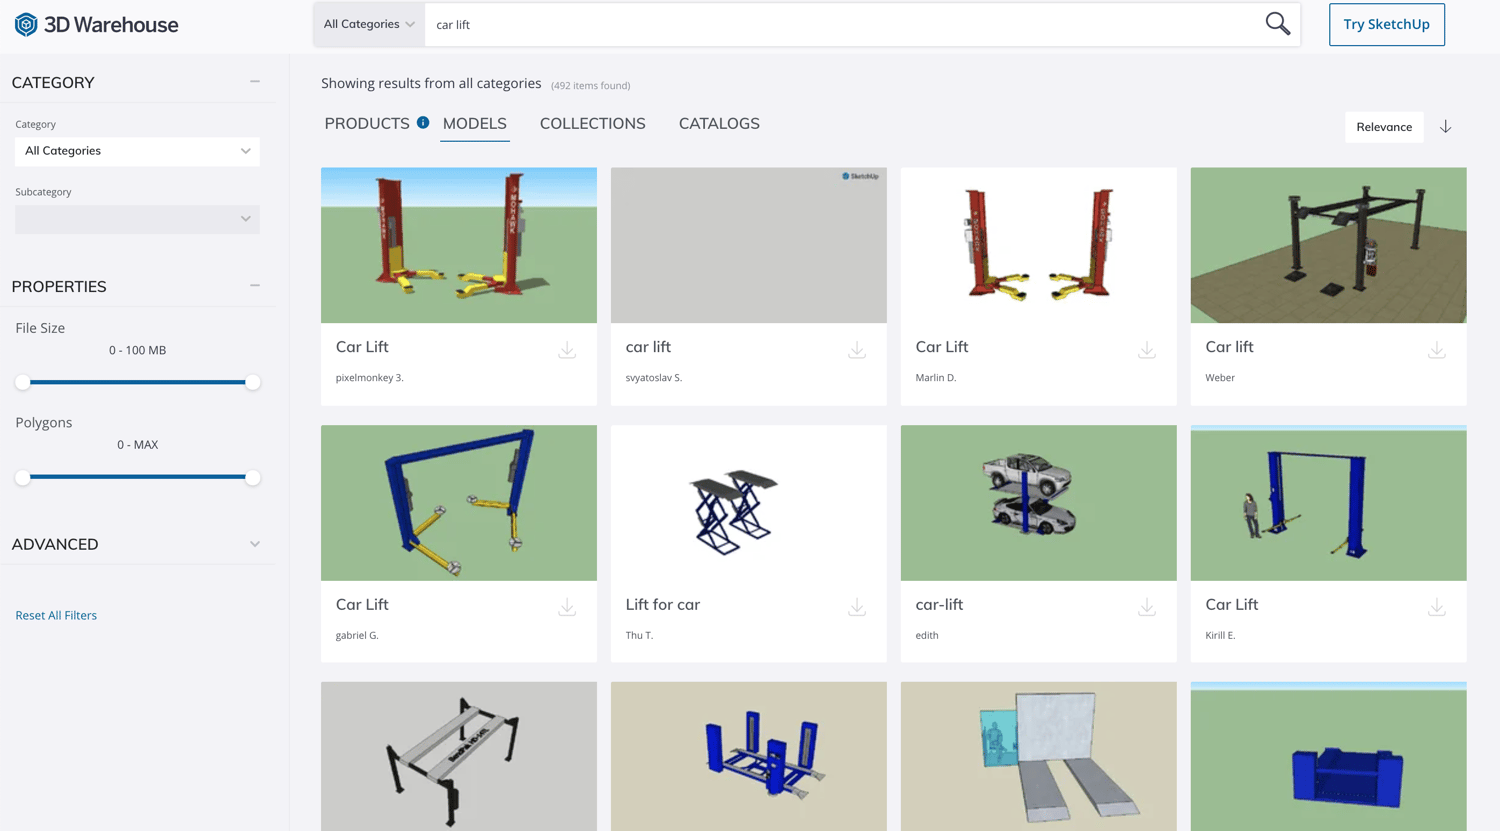Screen dimensions: 1500x831
Task: Download the car-lift model by edith
Action: click(x=1147, y=607)
